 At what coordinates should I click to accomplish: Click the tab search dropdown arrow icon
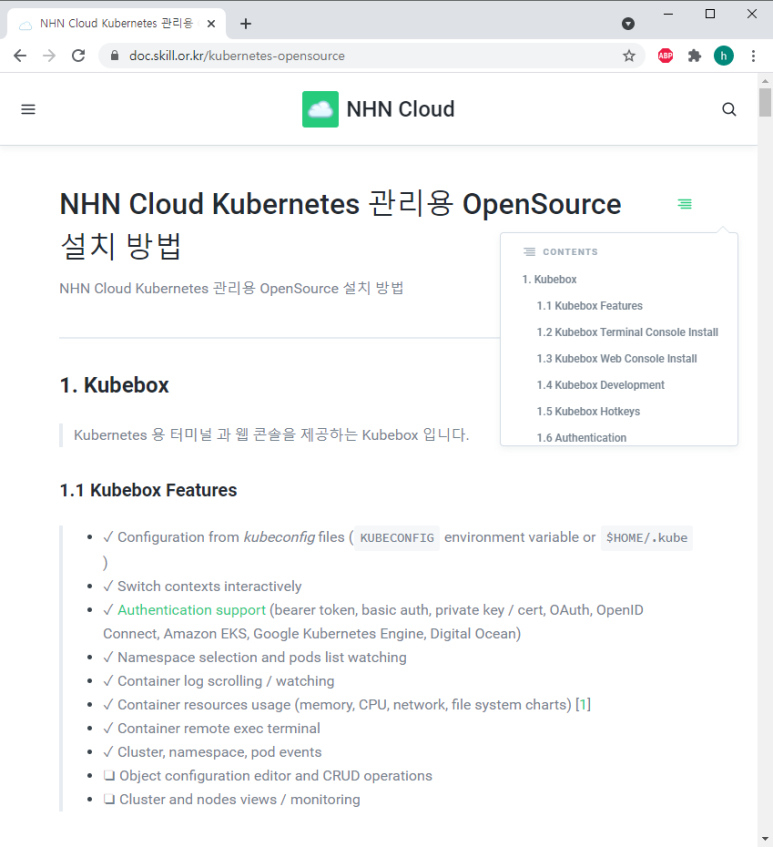tap(628, 24)
